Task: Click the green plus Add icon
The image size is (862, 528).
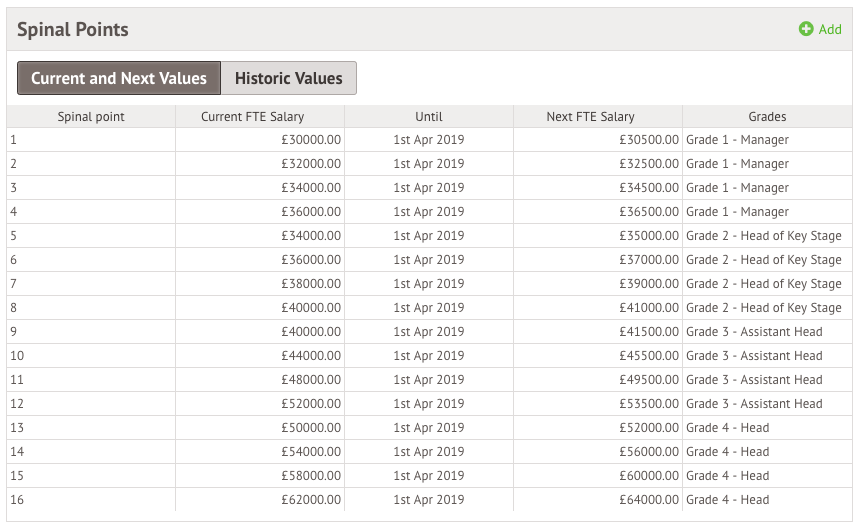Action: tap(806, 29)
